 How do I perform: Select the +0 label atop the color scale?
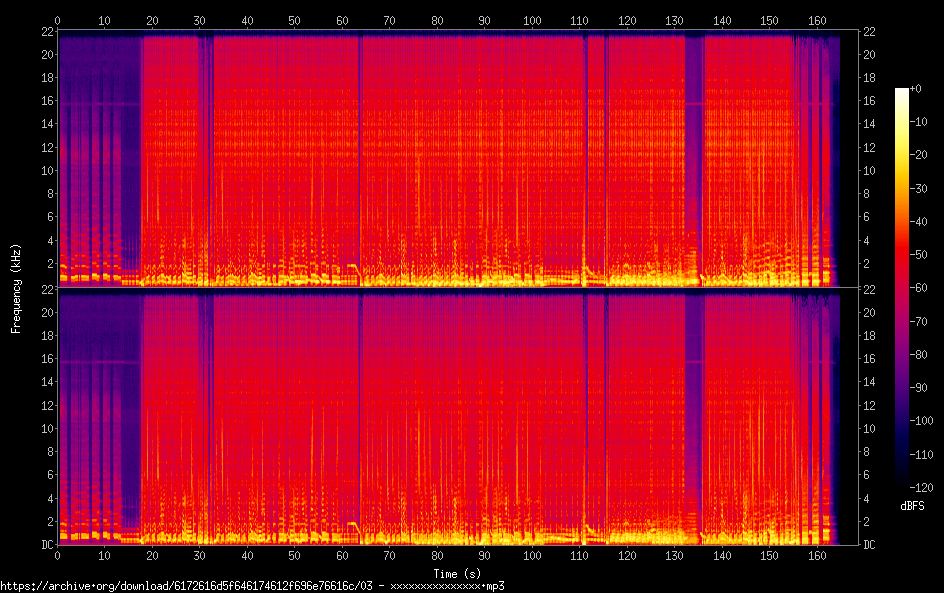tap(916, 89)
